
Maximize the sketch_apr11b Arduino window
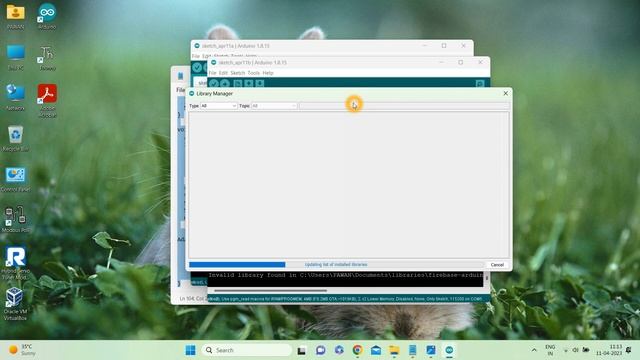460,62
